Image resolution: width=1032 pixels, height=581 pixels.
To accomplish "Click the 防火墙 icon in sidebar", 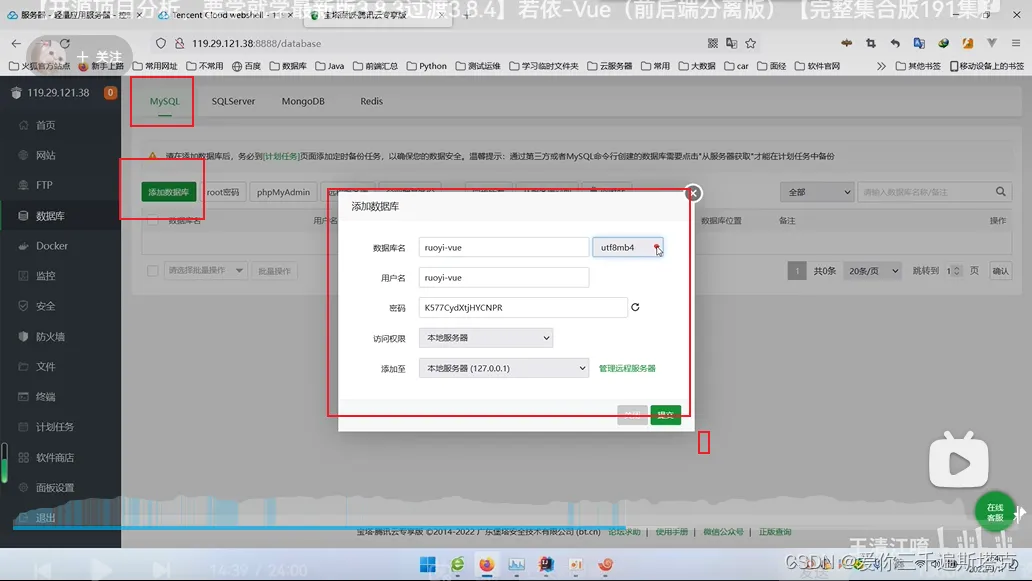I will [x=24, y=336].
